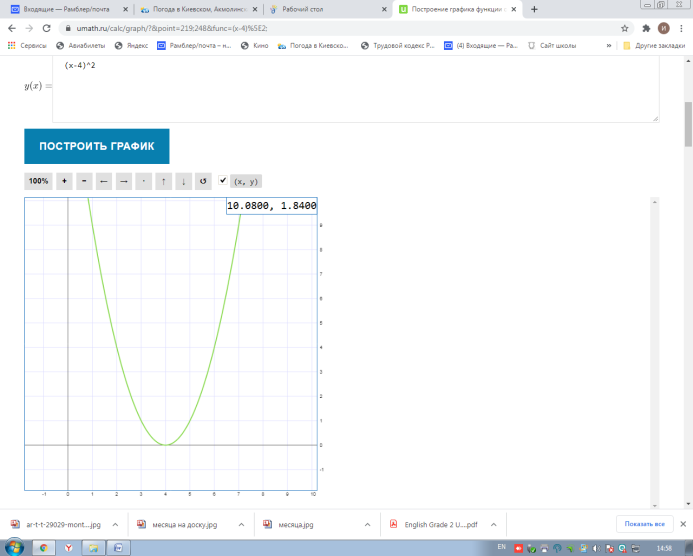Screen dimensions: 693x556
Task: Open File Explorer from the taskbar
Action: coord(93,548)
